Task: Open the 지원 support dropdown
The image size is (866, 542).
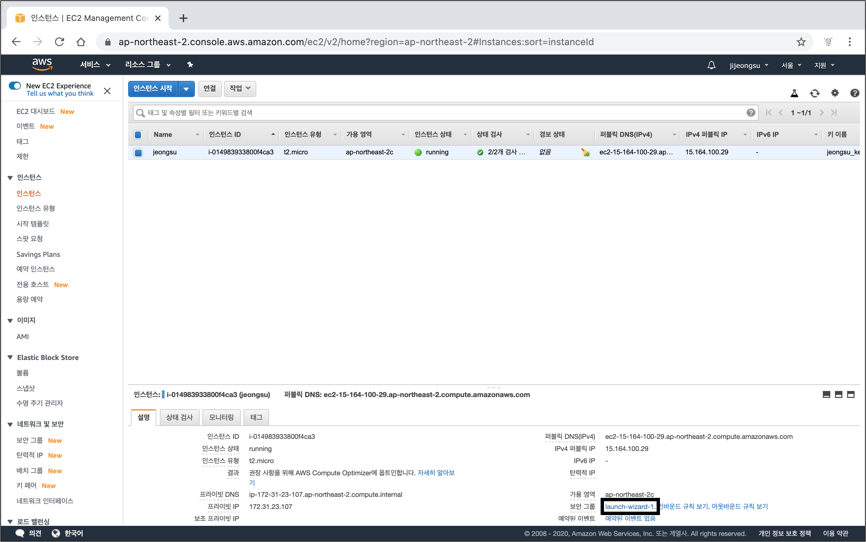Action: point(824,65)
